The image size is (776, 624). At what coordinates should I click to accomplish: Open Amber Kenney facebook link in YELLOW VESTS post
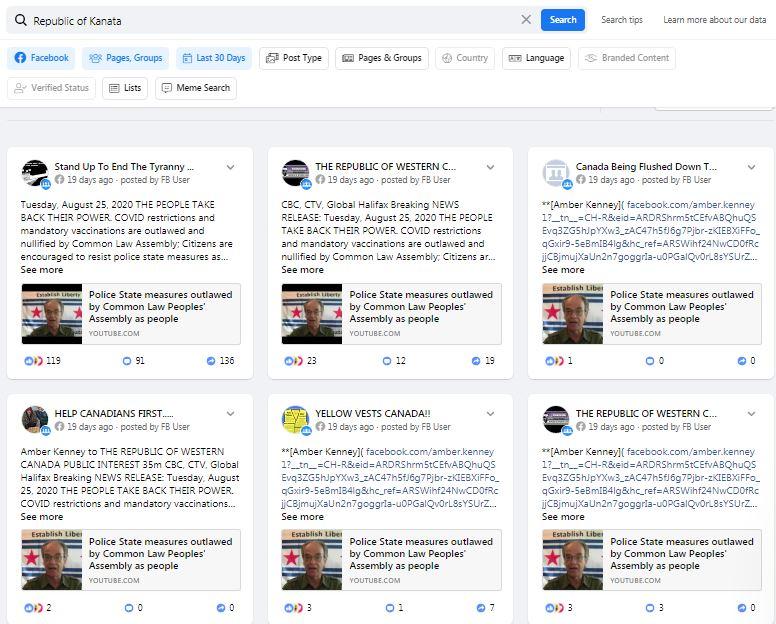point(390,478)
